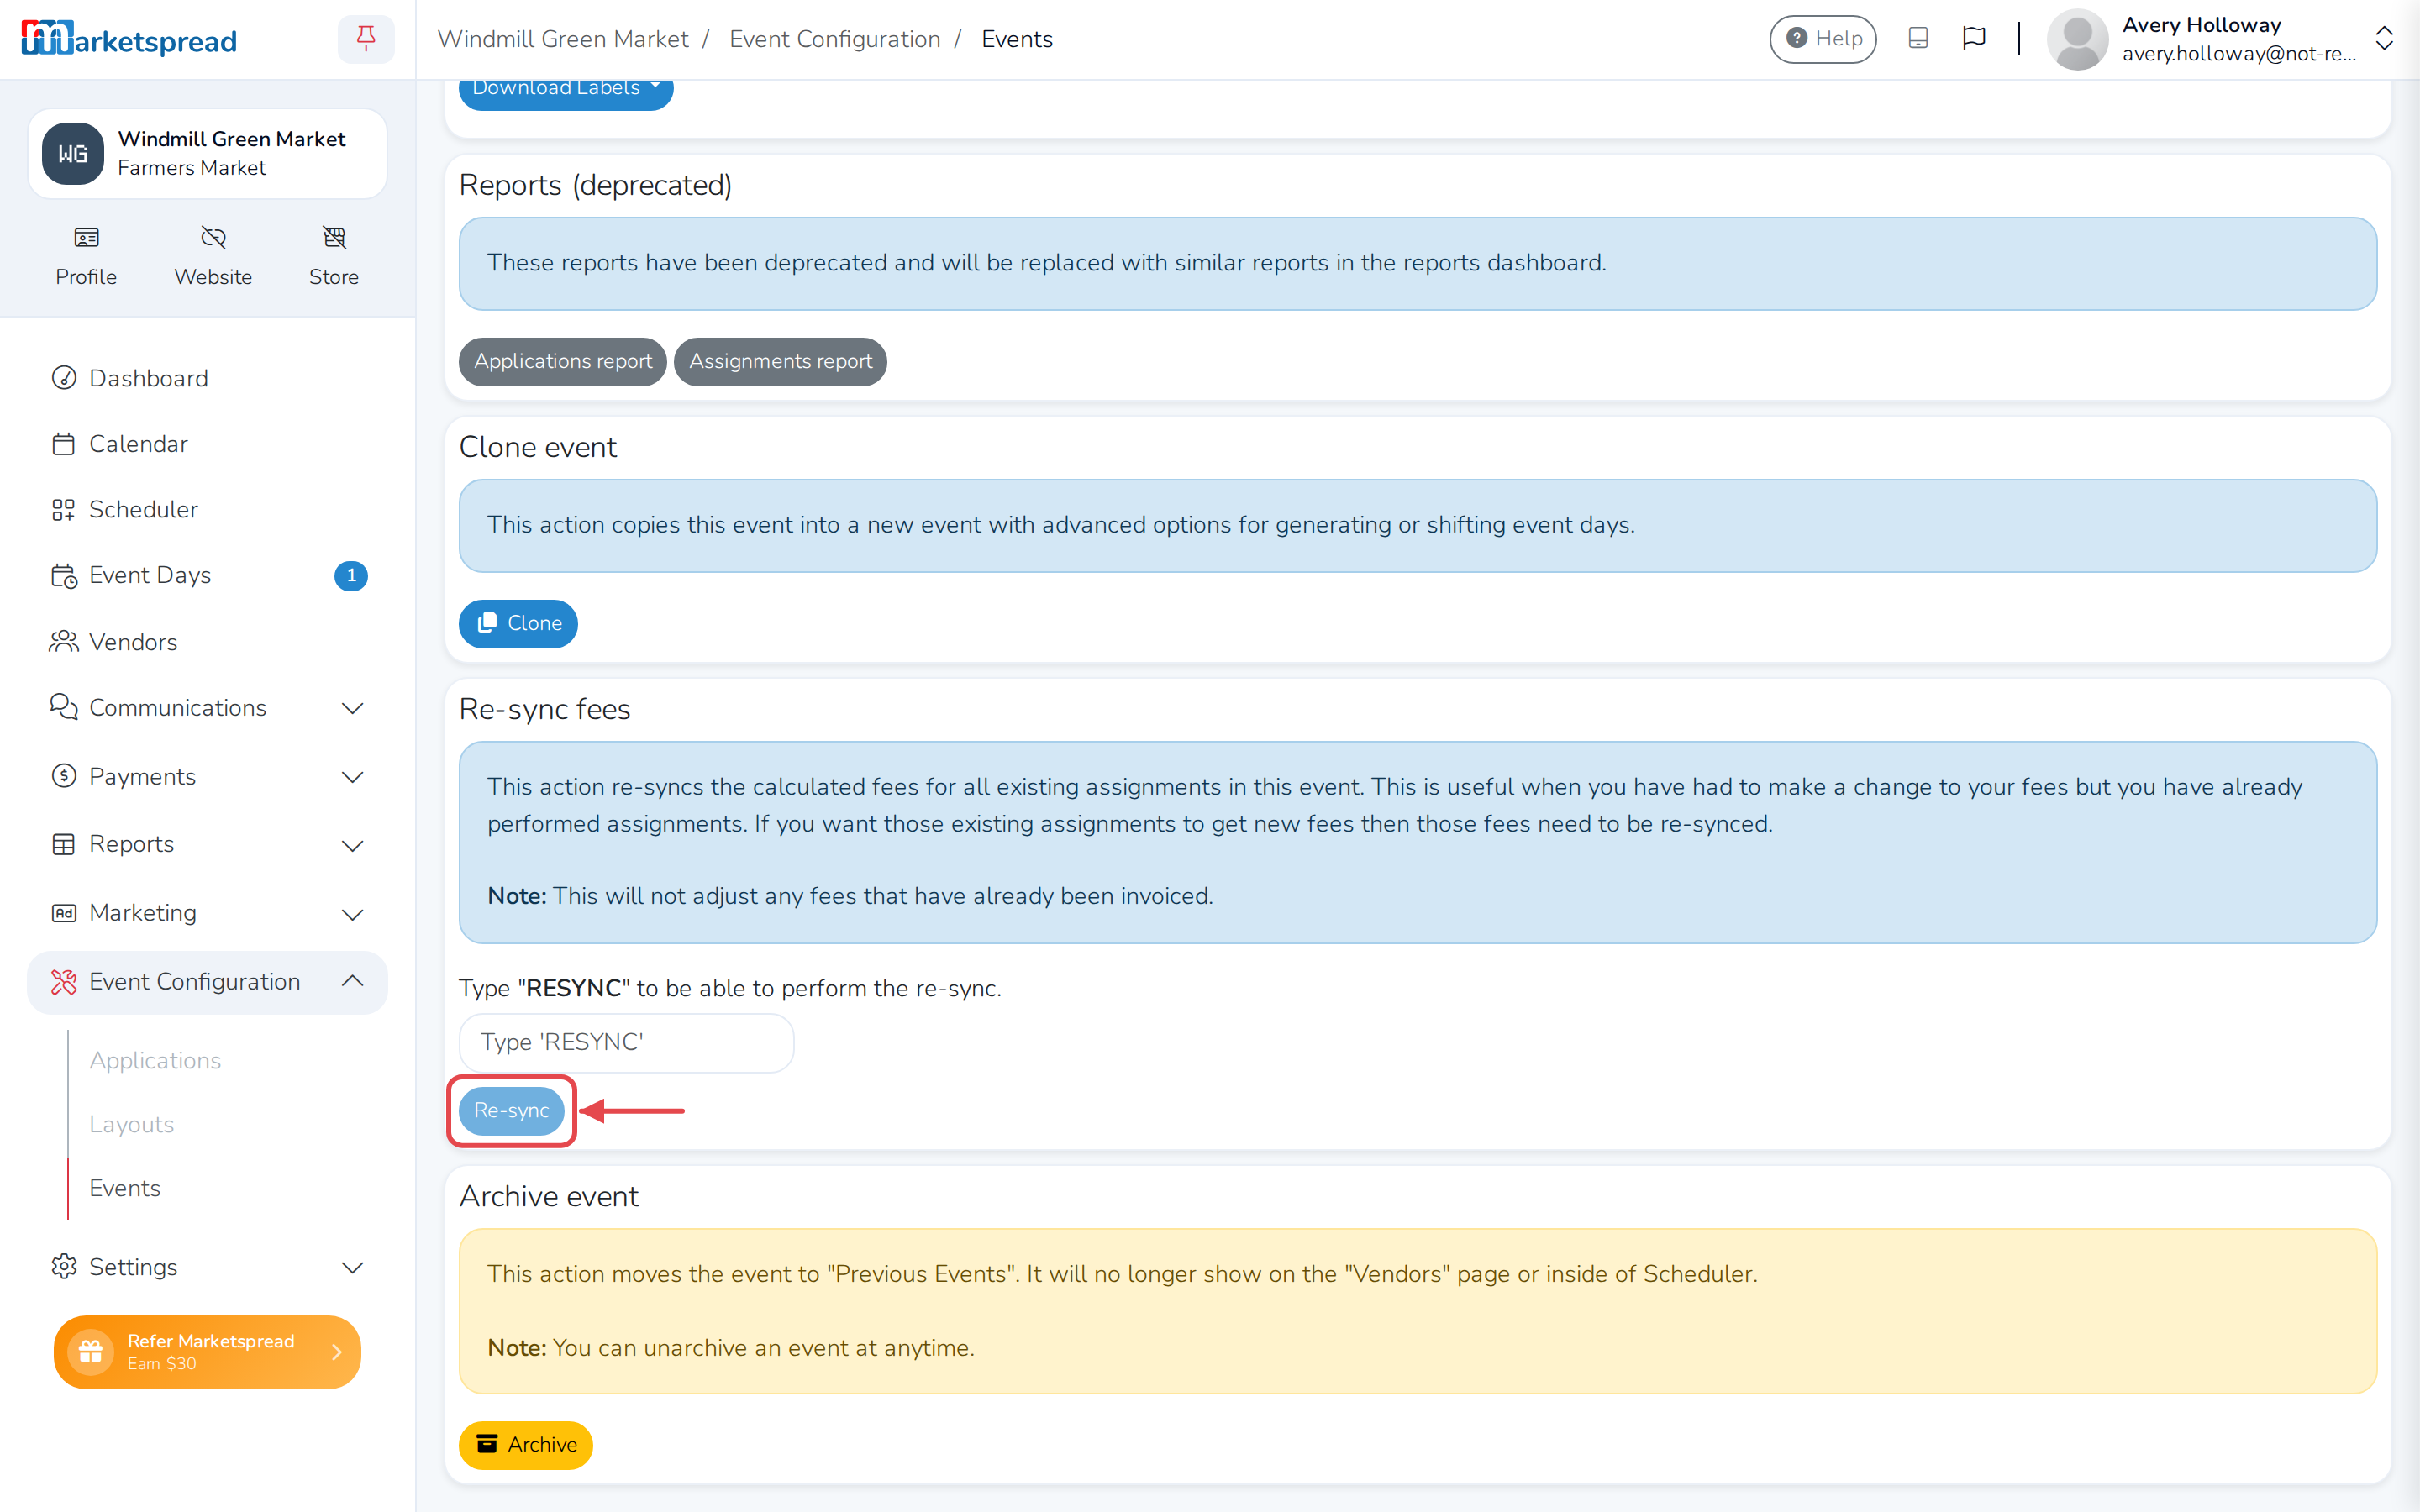The height and width of the screenshot is (1512, 2420).
Task: Select Applications under Event Configuration
Action: pyautogui.click(x=155, y=1060)
